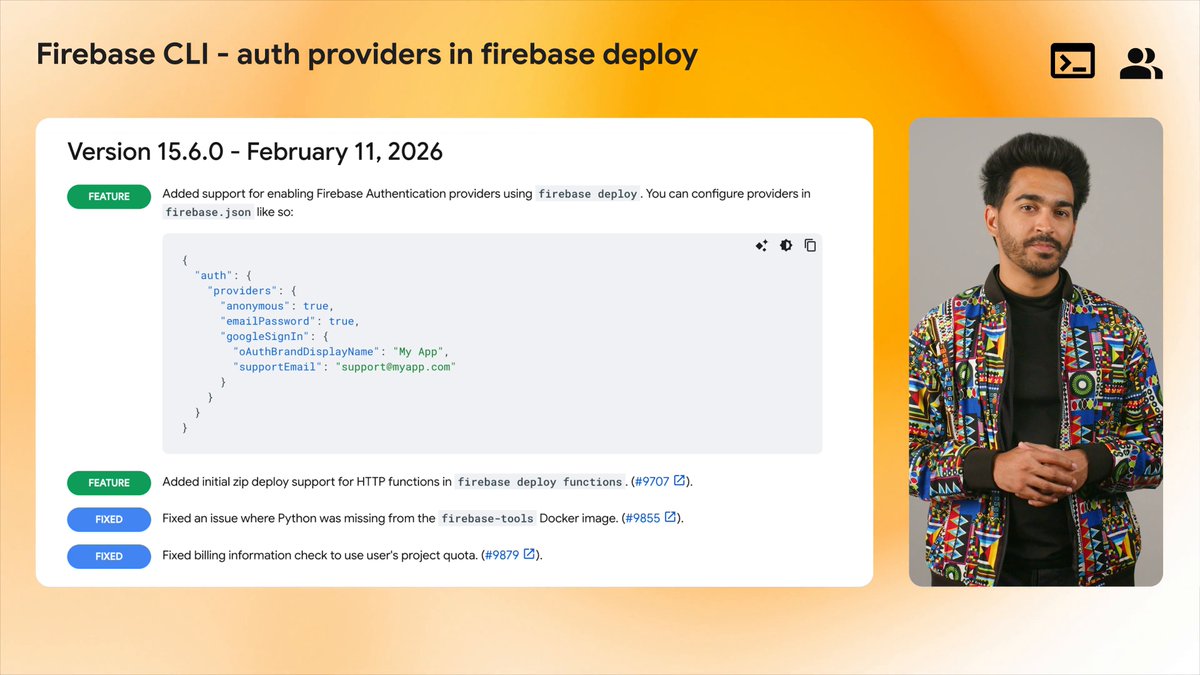Click the FIXED badge beside the billing information entry

click(x=109, y=557)
